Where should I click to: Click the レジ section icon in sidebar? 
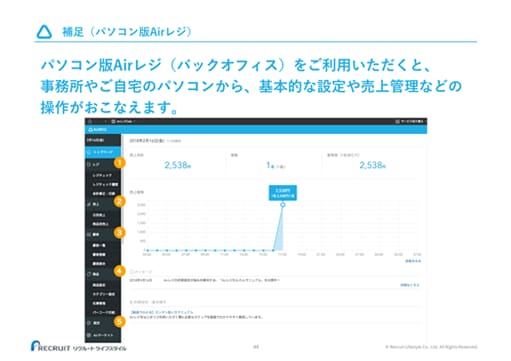[89, 165]
